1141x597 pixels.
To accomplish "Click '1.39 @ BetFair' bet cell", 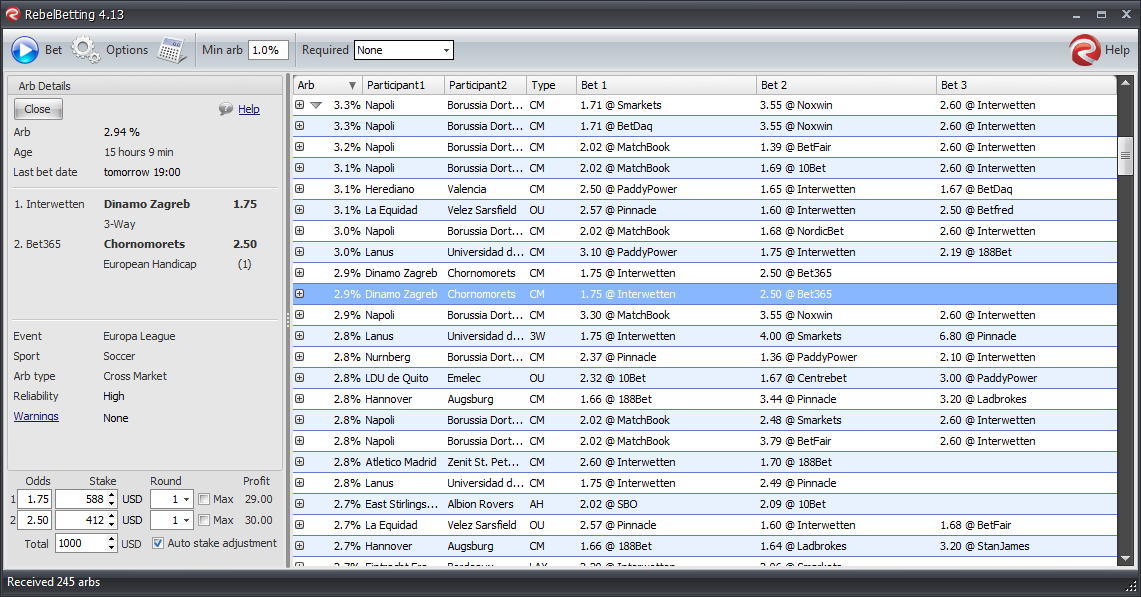I will tap(795, 147).
